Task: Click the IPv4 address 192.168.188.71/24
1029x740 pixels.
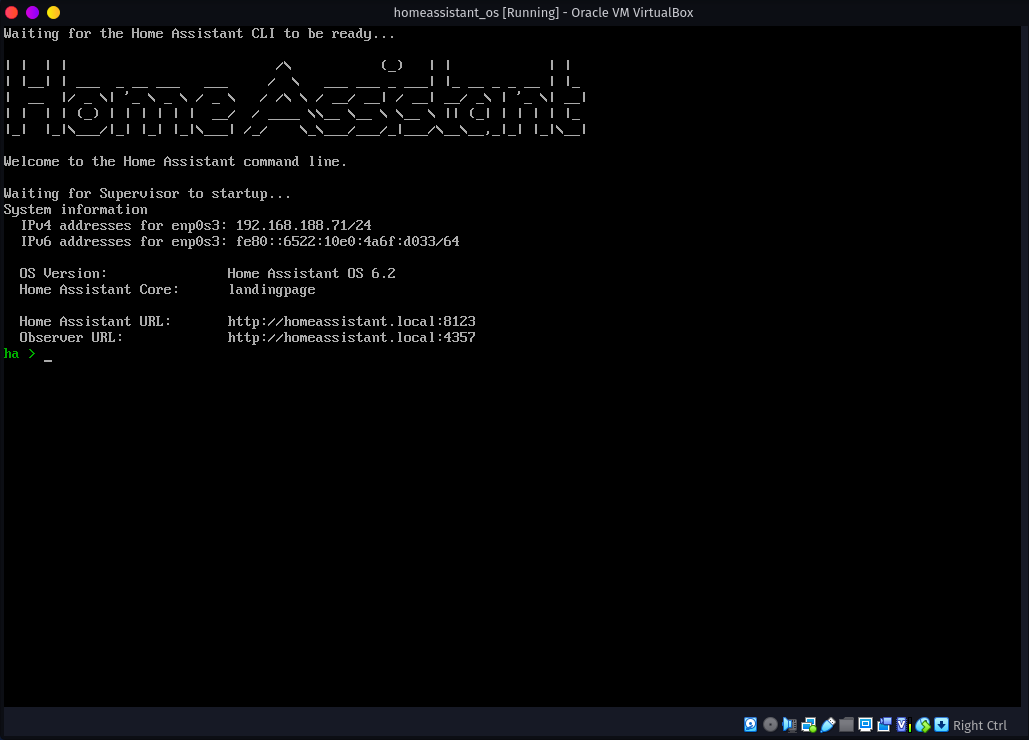Action: (303, 226)
